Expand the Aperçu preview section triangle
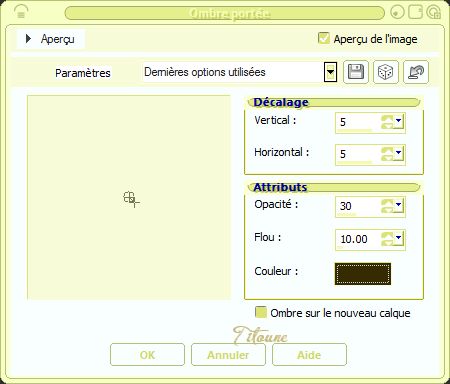This screenshot has width=450, height=384. point(28,39)
